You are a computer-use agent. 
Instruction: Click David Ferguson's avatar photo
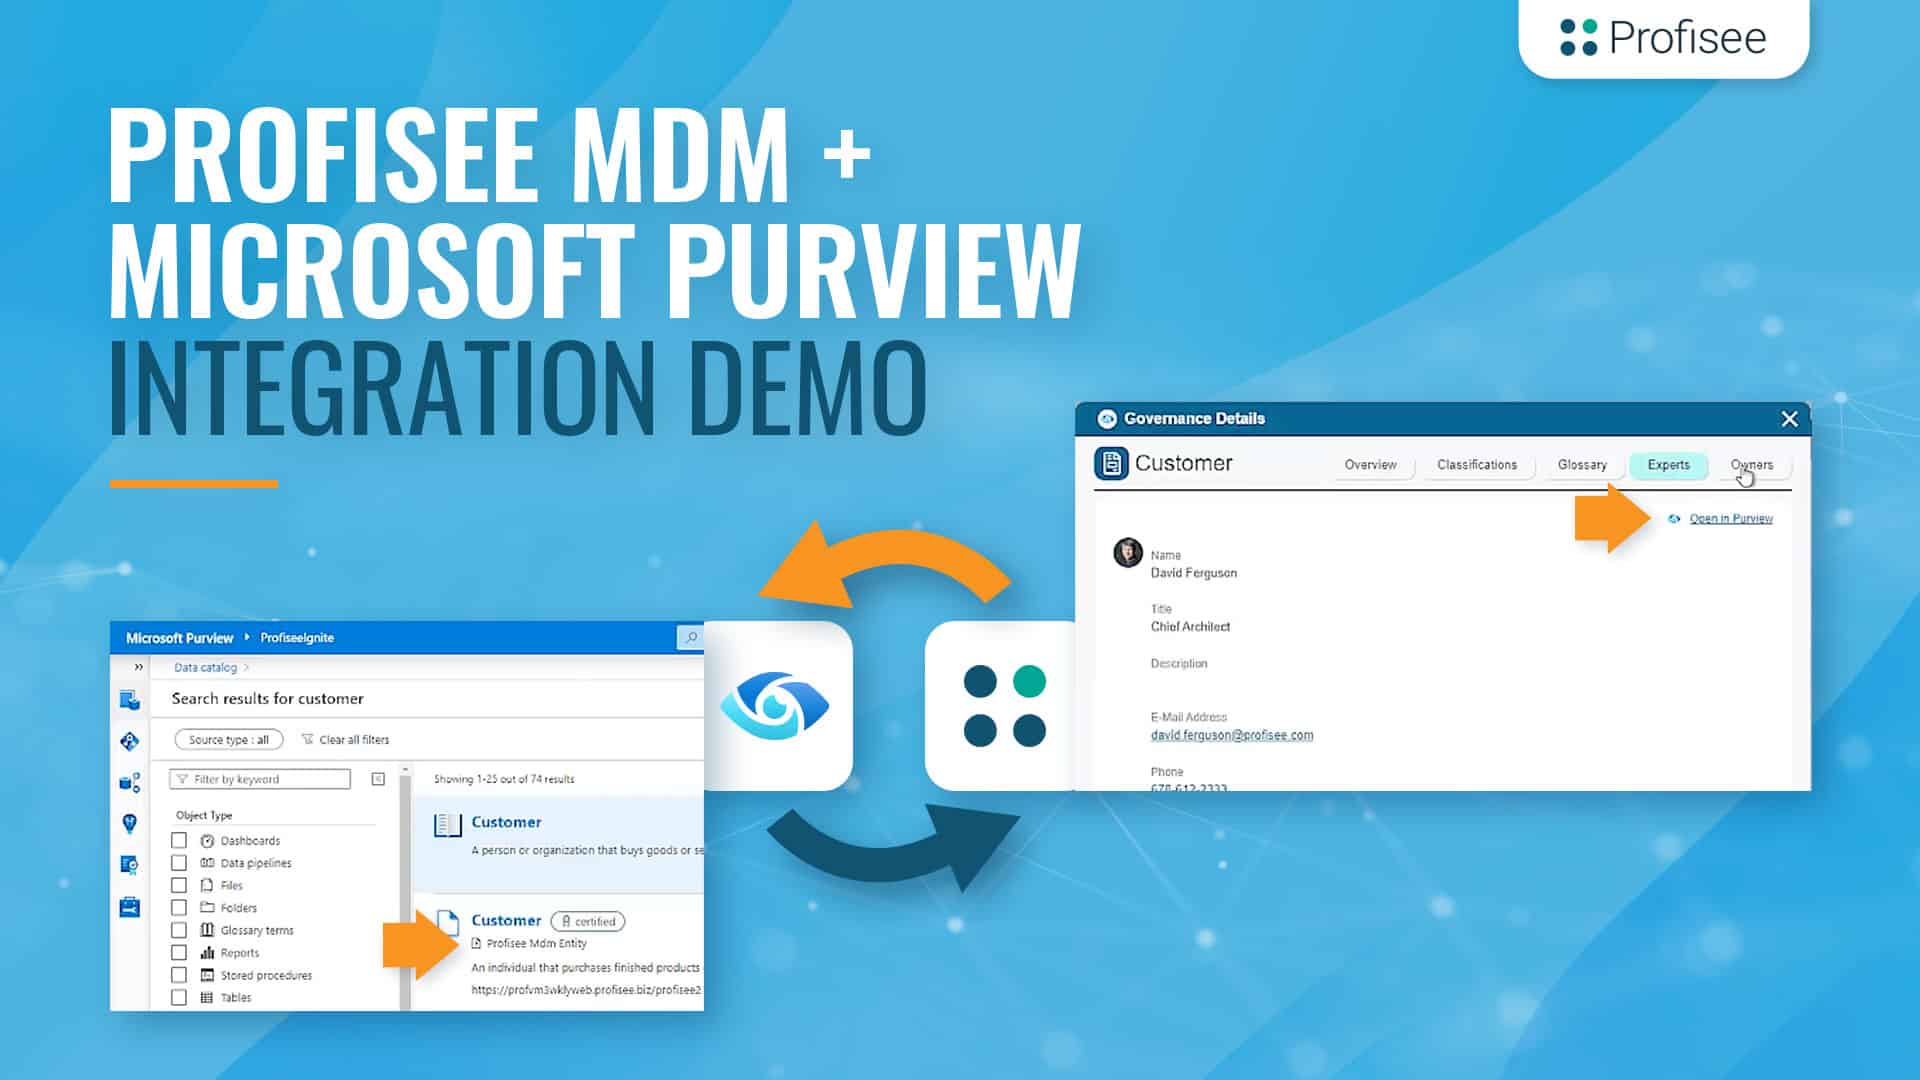(x=1128, y=552)
